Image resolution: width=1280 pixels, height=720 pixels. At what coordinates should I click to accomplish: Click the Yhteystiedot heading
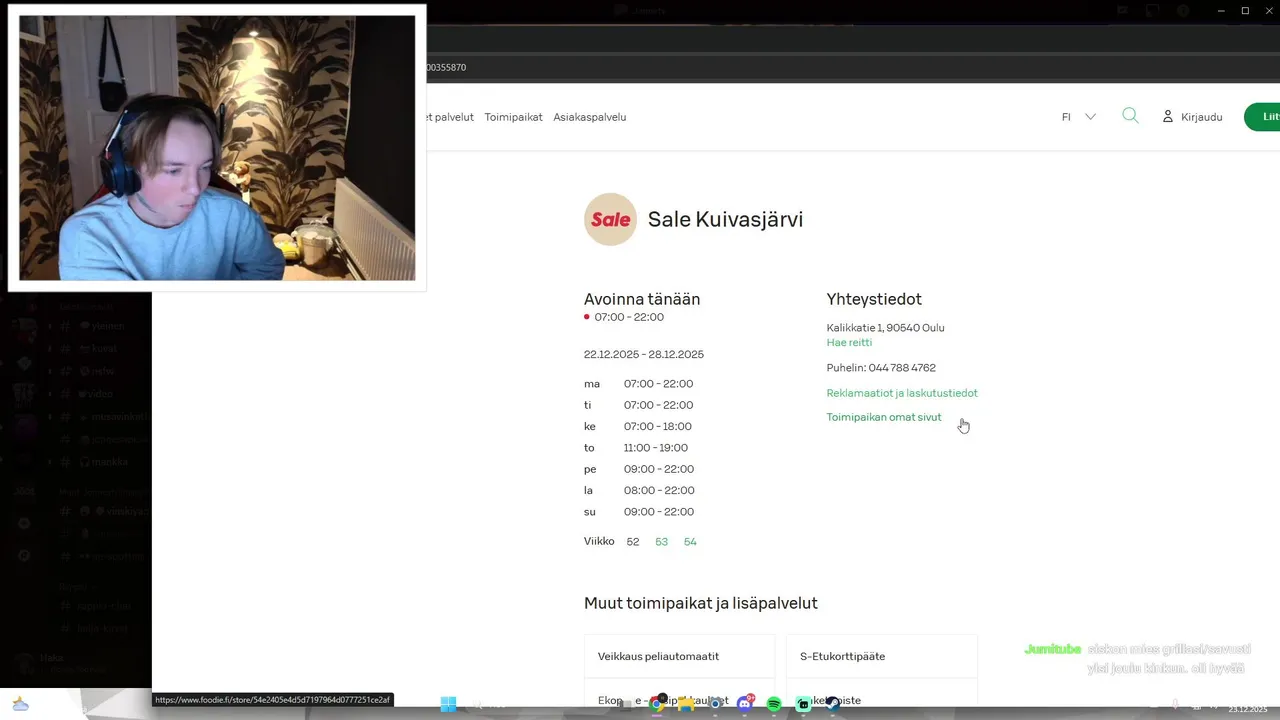(x=874, y=299)
